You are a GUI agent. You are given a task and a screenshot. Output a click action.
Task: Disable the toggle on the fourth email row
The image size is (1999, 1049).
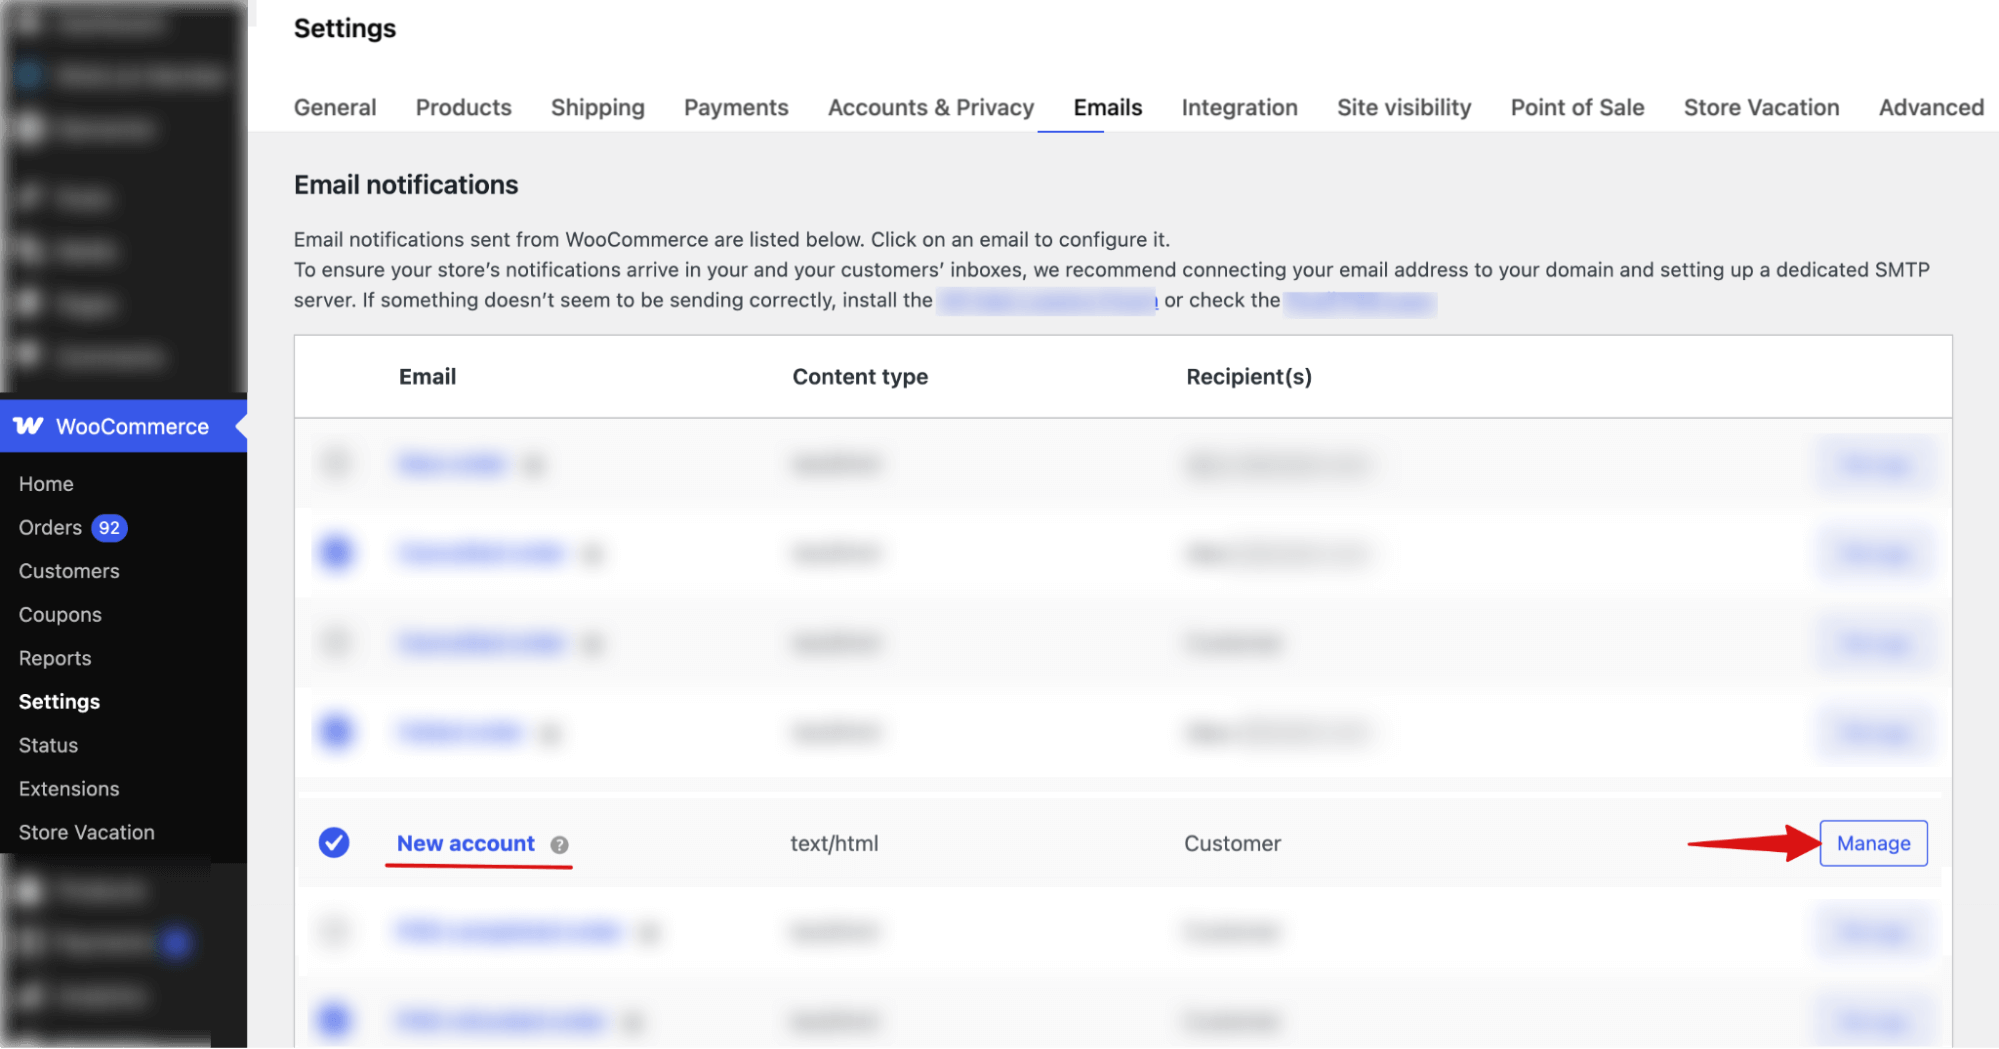pos(336,732)
